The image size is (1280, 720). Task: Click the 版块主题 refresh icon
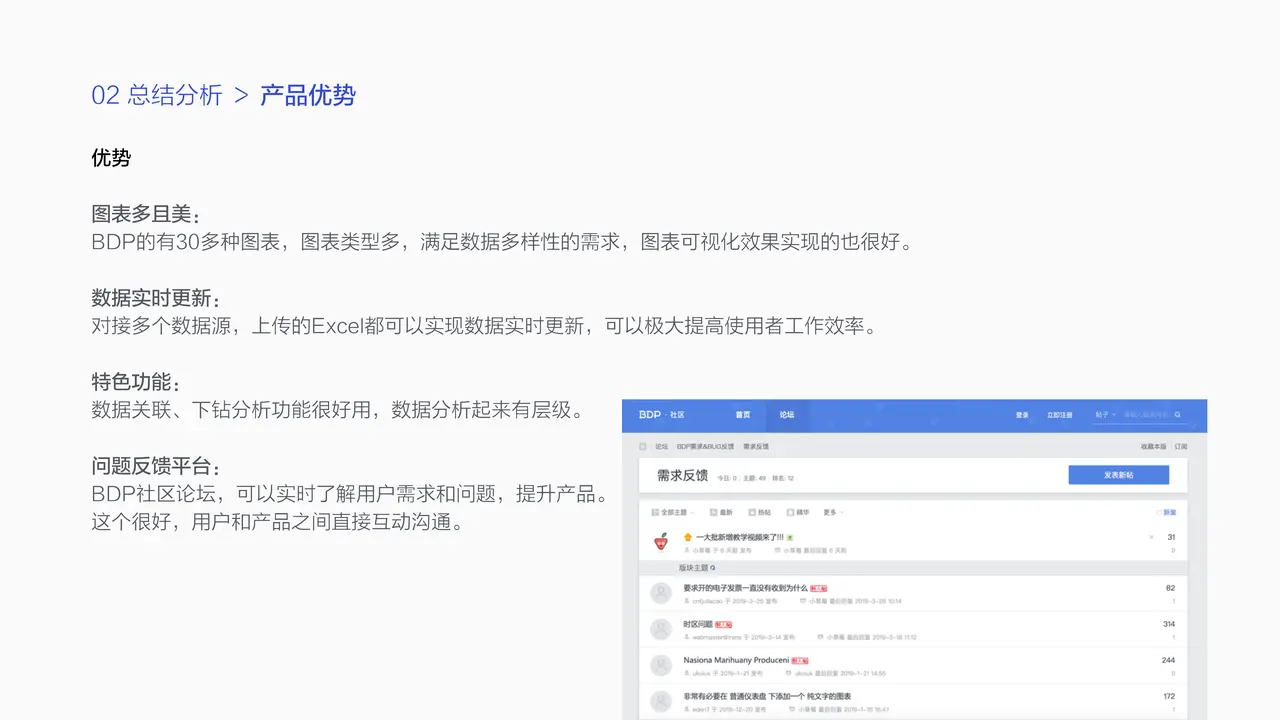[x=713, y=567]
